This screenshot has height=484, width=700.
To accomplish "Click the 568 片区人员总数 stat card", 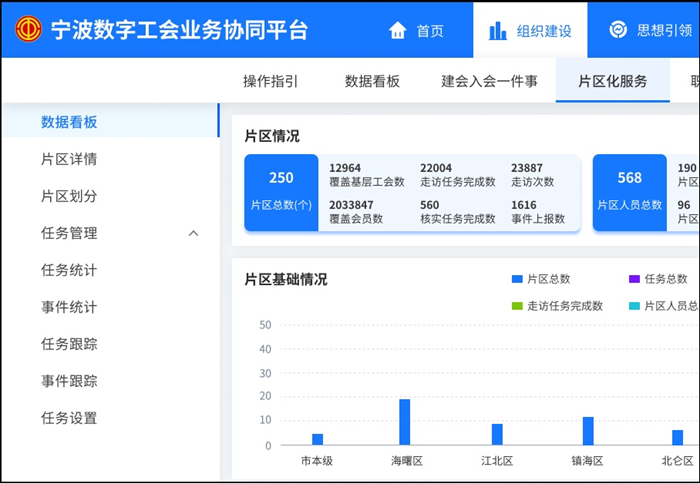I will click(x=629, y=192).
